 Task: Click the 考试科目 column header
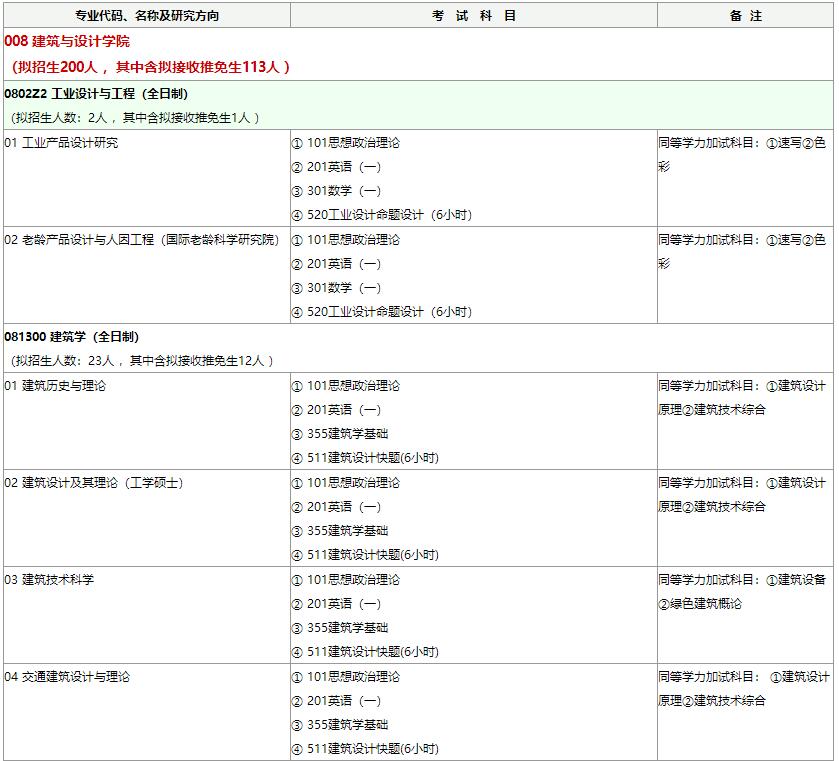click(x=474, y=16)
